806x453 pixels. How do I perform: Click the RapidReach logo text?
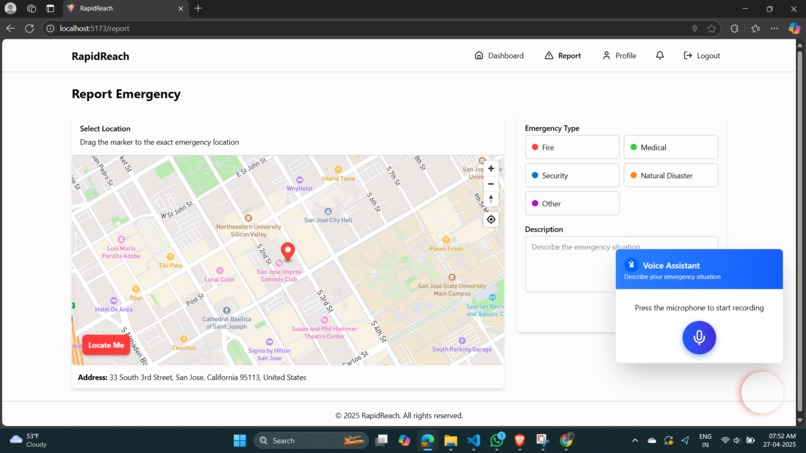coord(100,57)
